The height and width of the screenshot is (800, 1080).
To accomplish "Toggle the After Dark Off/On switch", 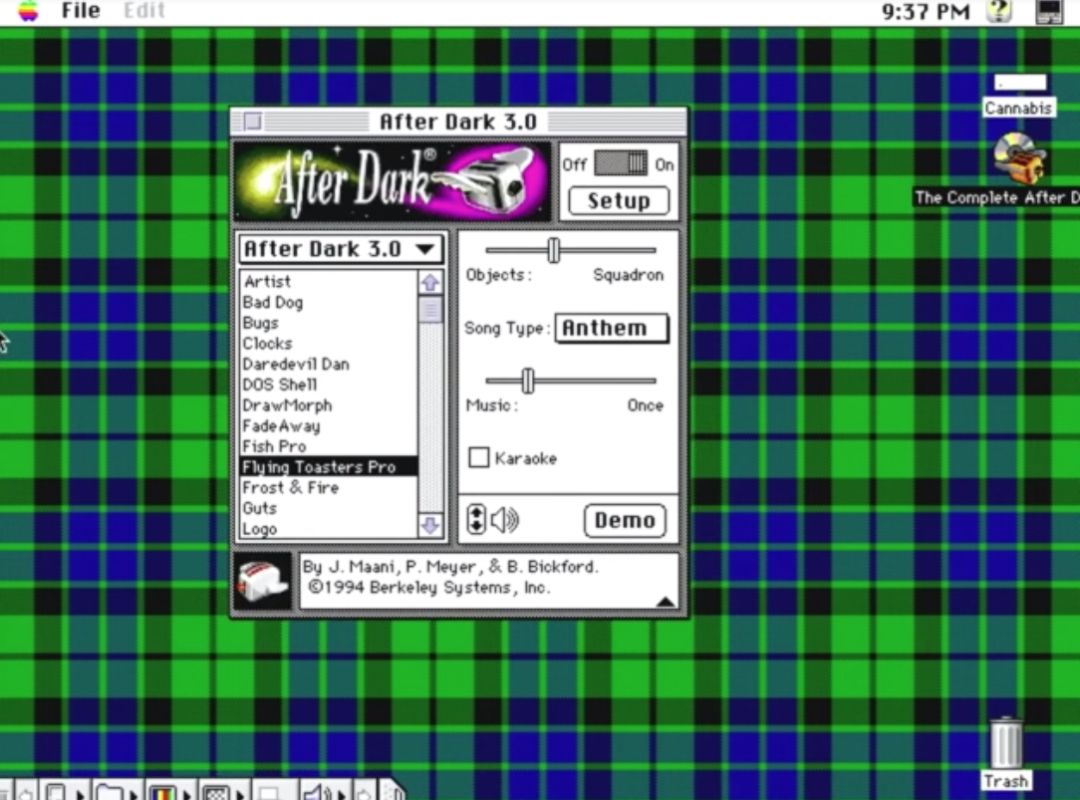I will tap(621, 164).
